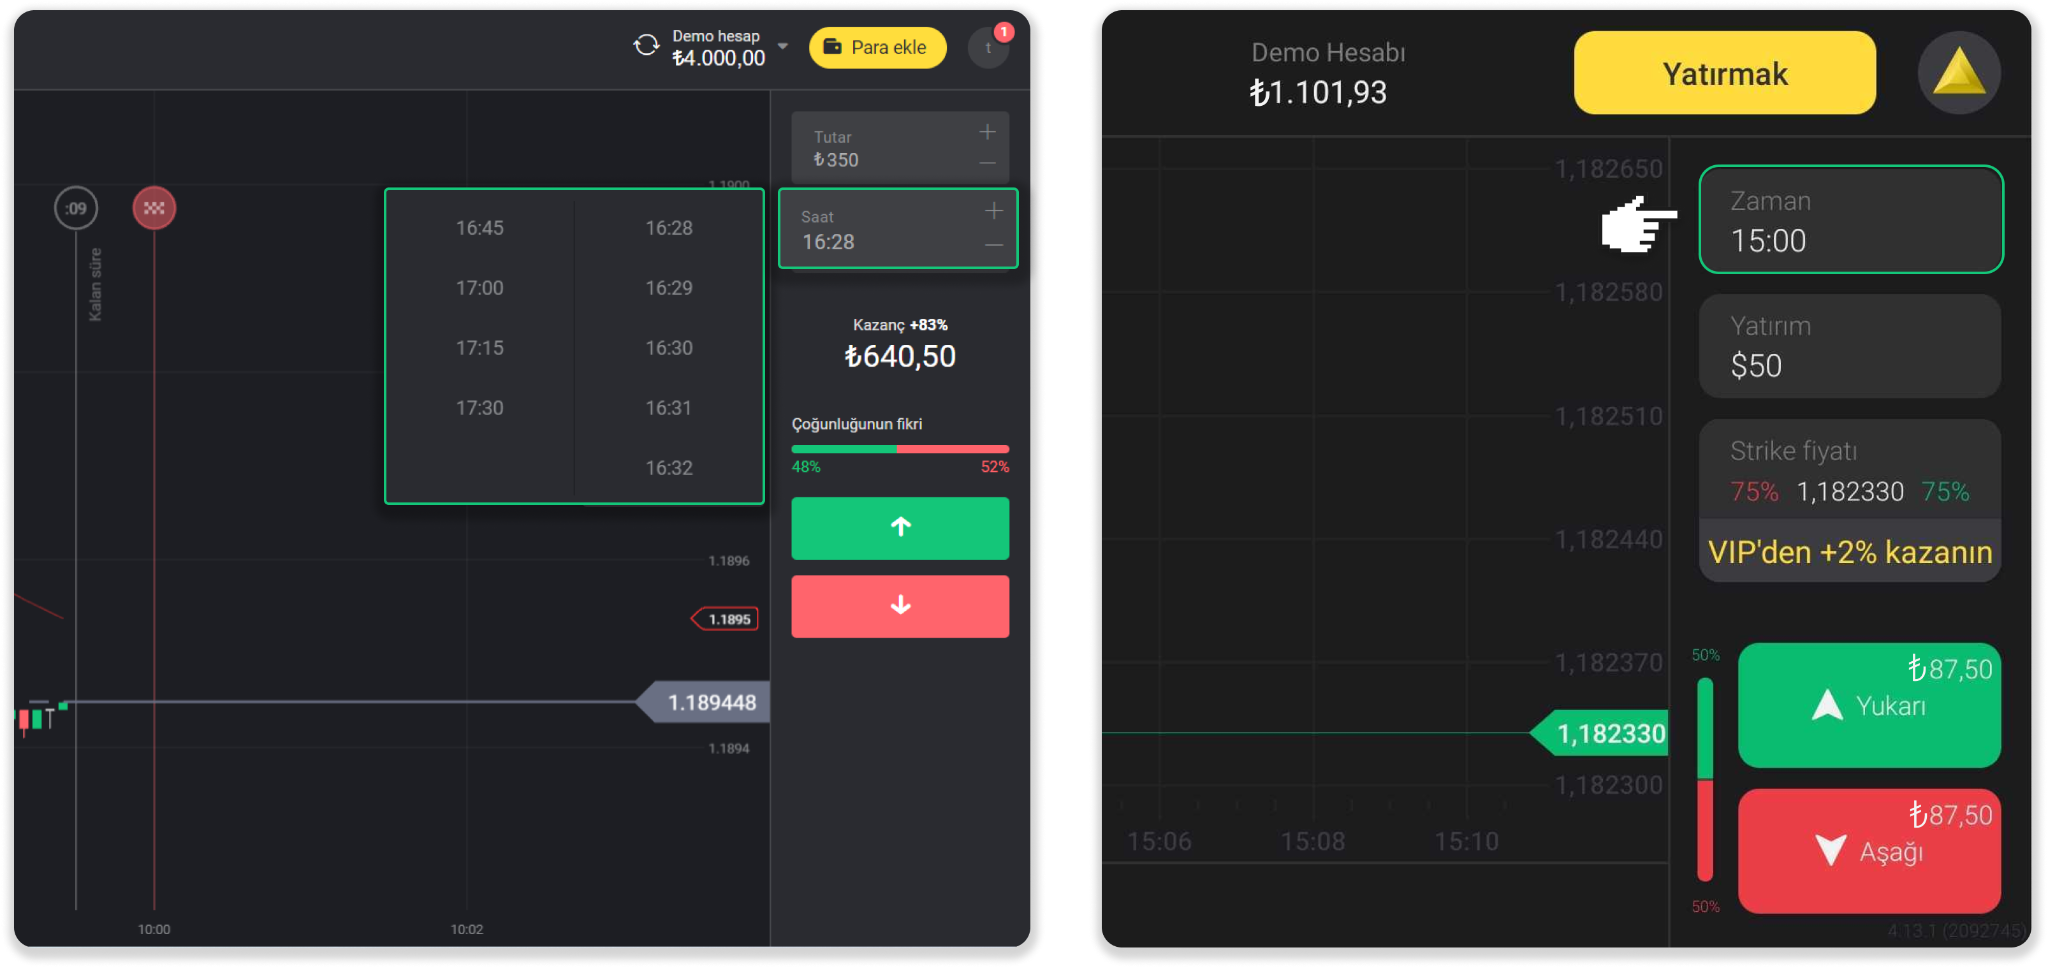Viewport: 2048px width, 969px height.
Task: Expand the Demo hesap account dropdown
Action: tap(782, 47)
